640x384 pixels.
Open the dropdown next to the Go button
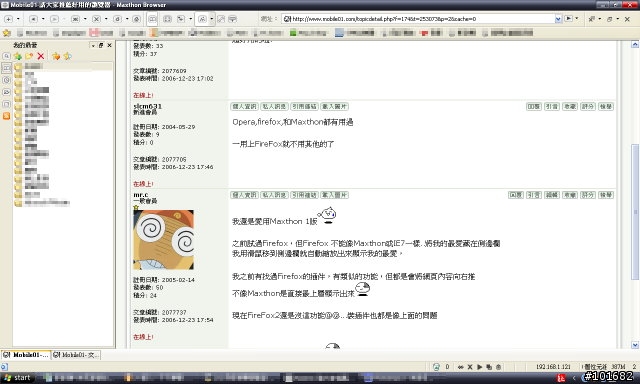[577, 19]
